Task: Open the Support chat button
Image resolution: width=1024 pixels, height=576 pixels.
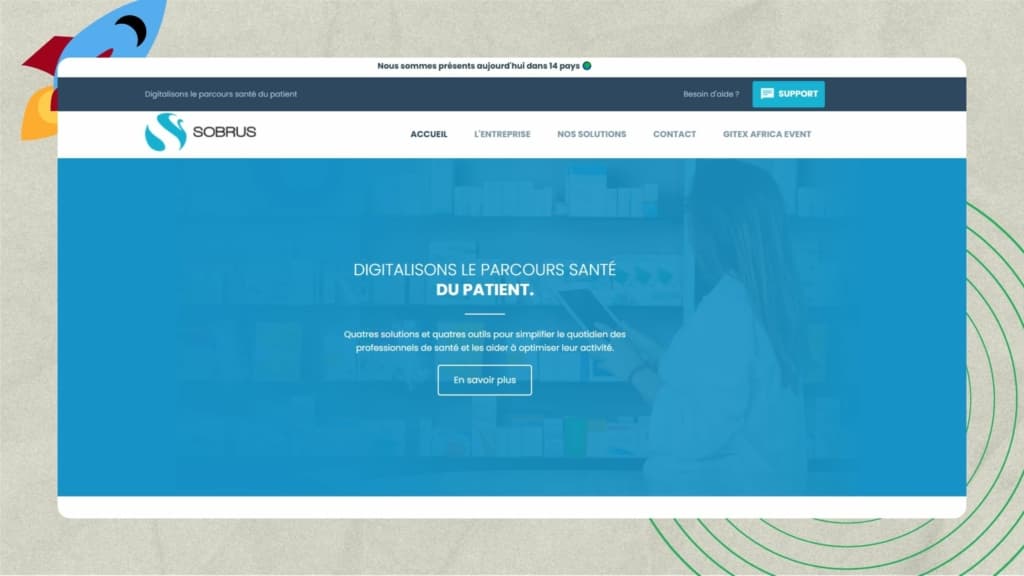Action: tap(788, 94)
